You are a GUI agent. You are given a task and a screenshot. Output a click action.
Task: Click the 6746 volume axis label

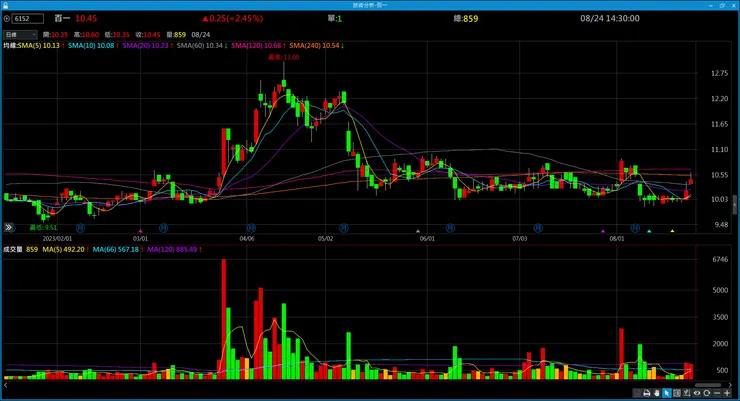pyautogui.click(x=720, y=259)
